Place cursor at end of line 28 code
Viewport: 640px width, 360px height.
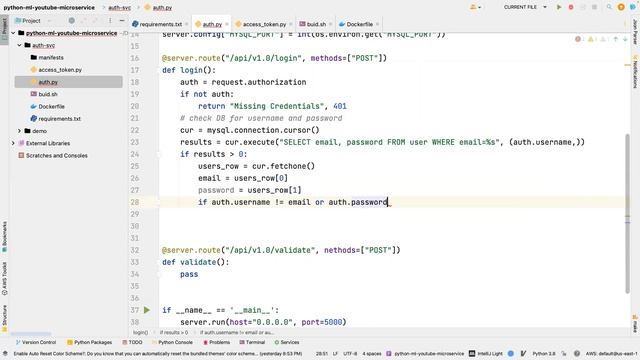pos(388,202)
